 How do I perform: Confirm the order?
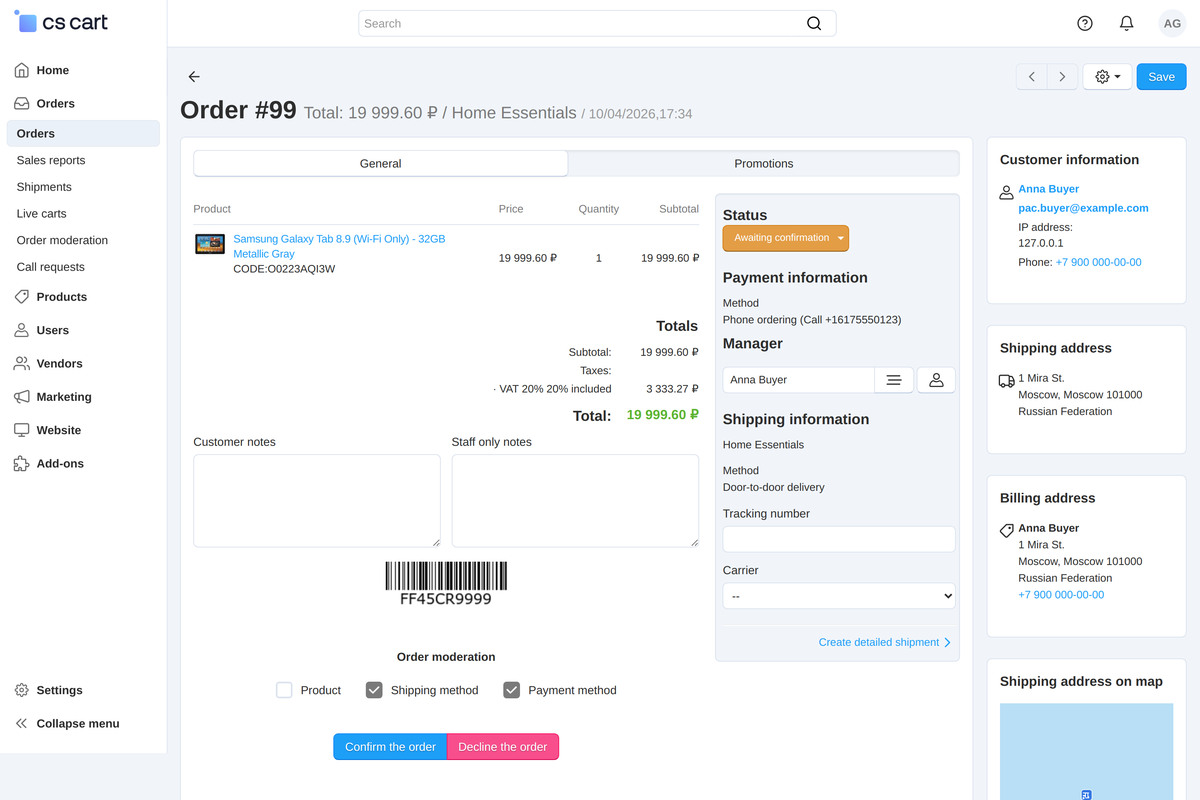(x=390, y=747)
